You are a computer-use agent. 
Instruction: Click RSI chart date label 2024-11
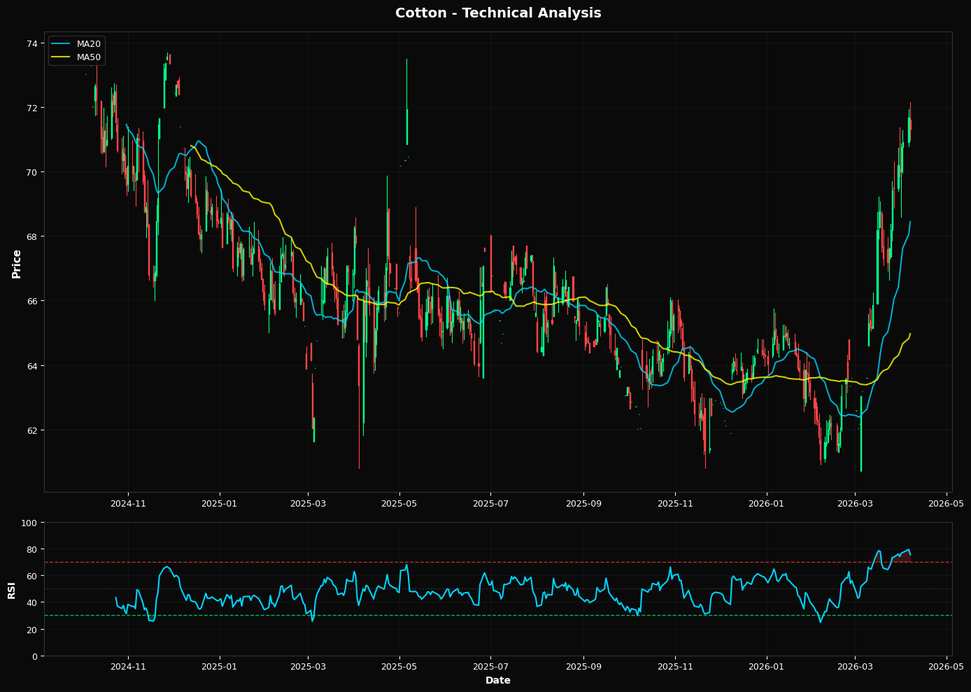[x=128, y=667]
